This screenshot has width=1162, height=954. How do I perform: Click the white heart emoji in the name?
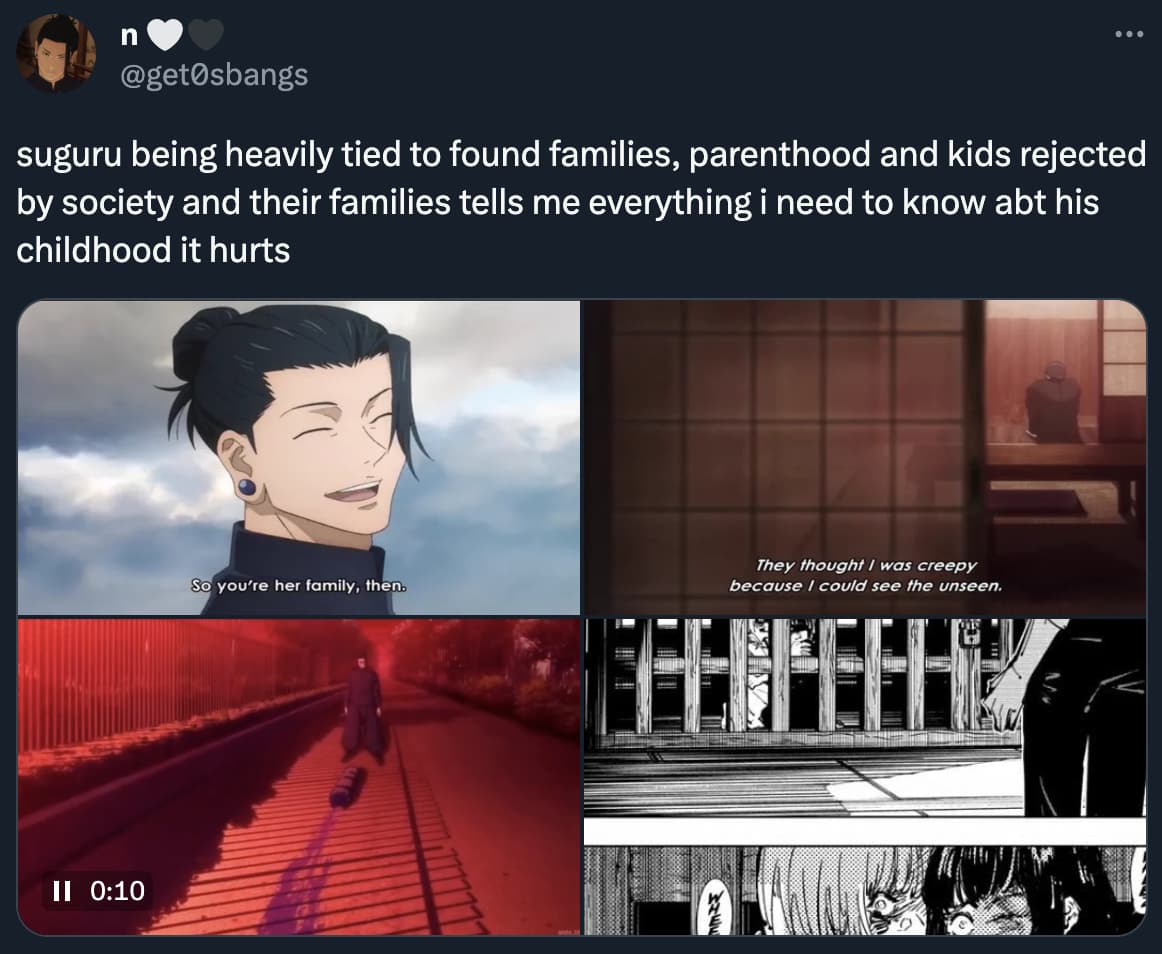165,35
